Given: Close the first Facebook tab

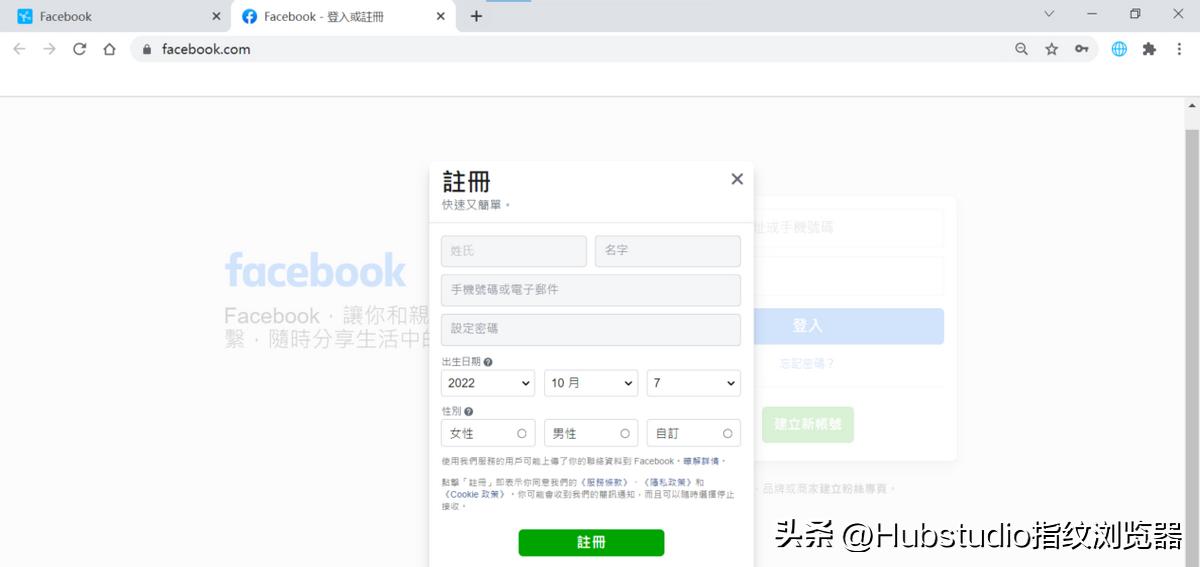Looking at the screenshot, I should coord(217,16).
